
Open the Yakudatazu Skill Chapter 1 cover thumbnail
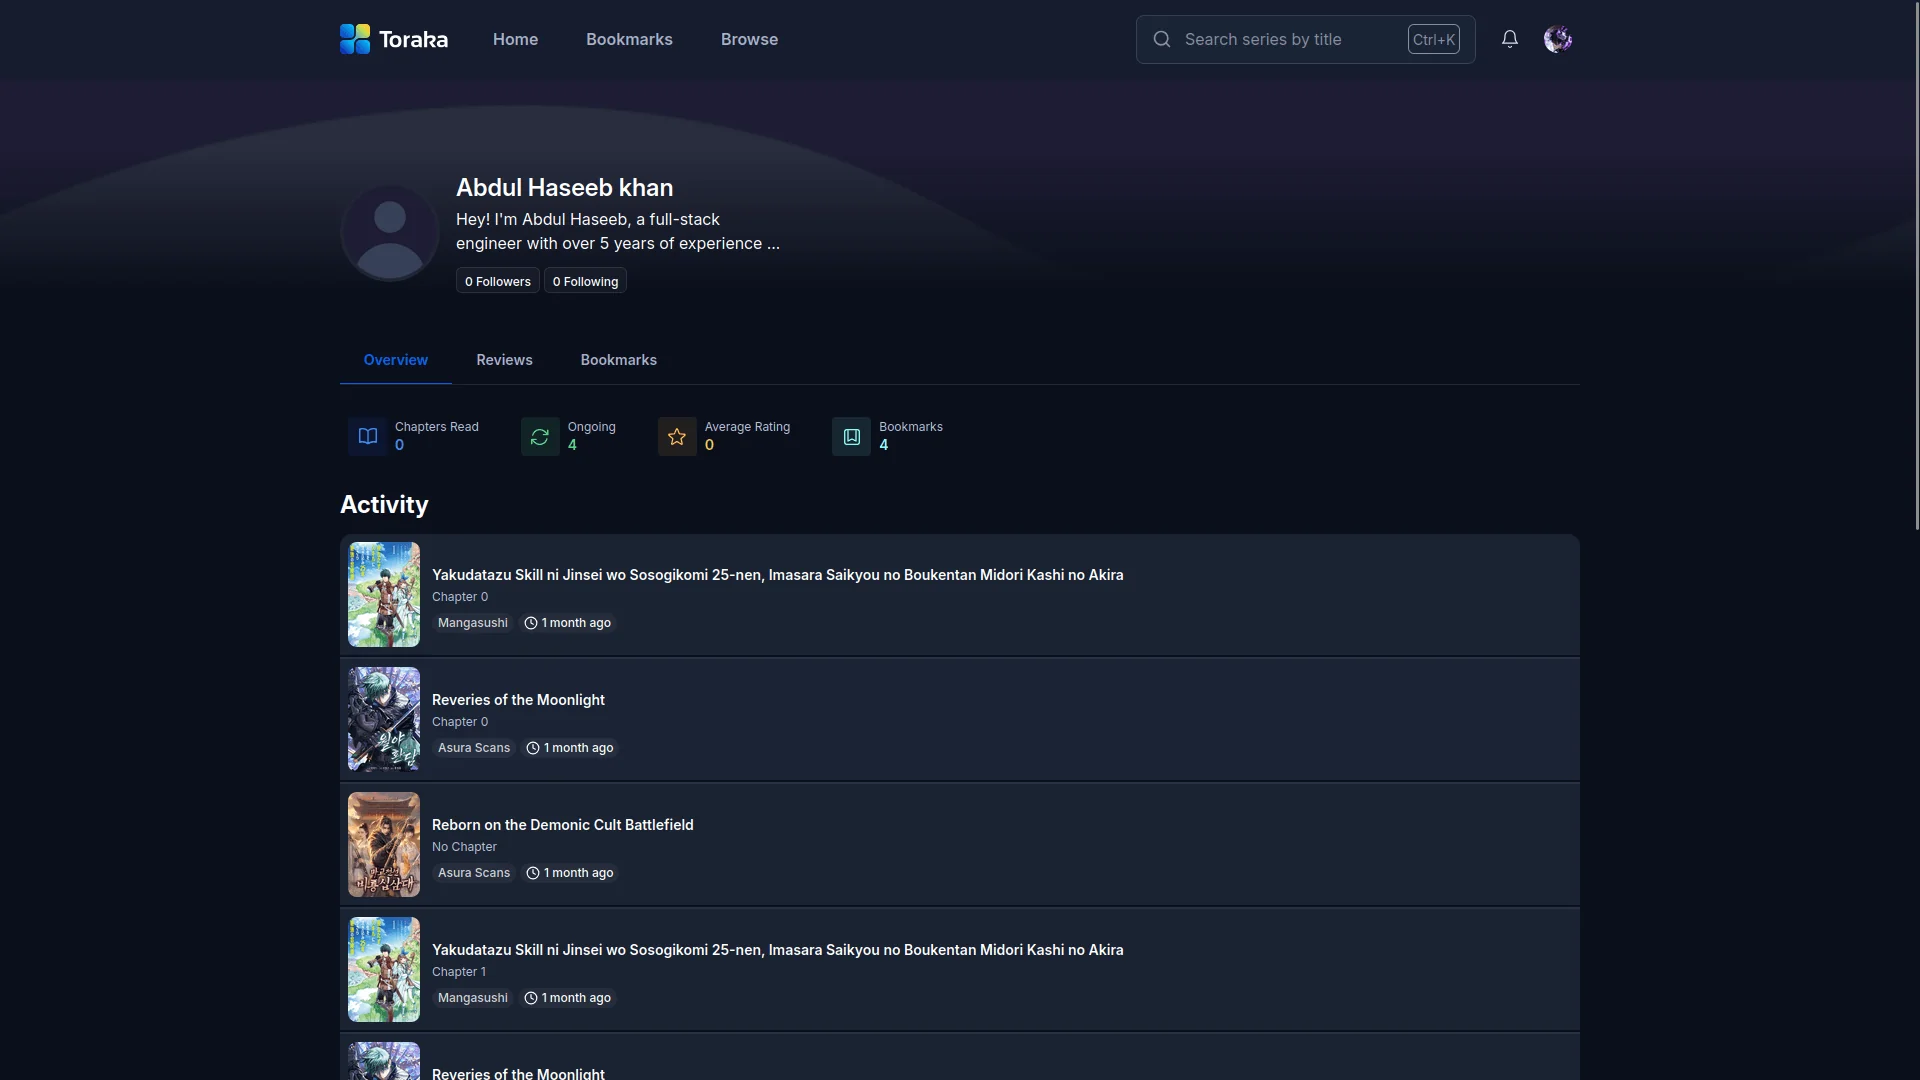coord(384,970)
